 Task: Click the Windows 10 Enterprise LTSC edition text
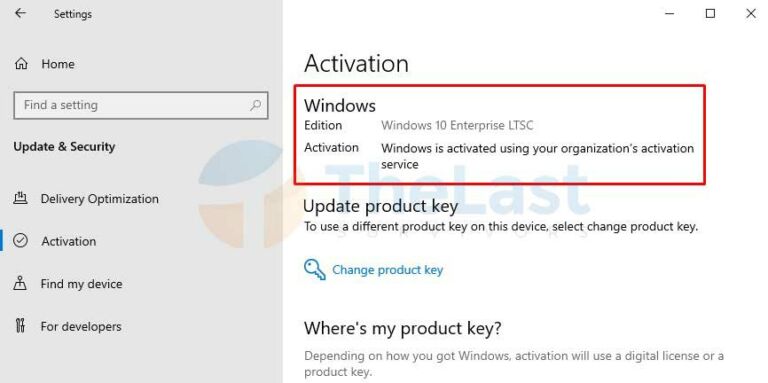[x=457, y=125]
